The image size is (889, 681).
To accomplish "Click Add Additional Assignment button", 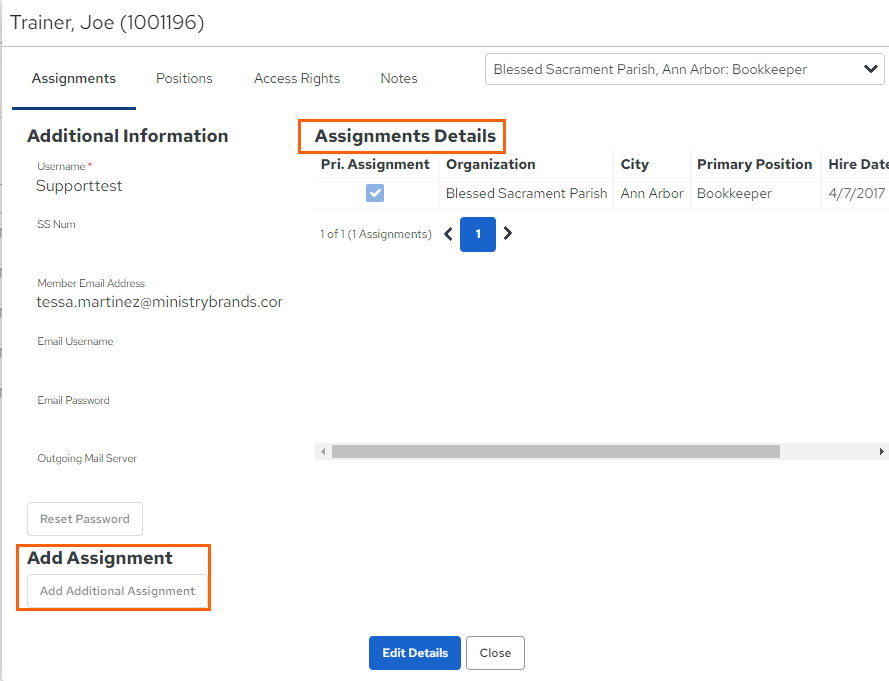I will pyautogui.click(x=117, y=591).
